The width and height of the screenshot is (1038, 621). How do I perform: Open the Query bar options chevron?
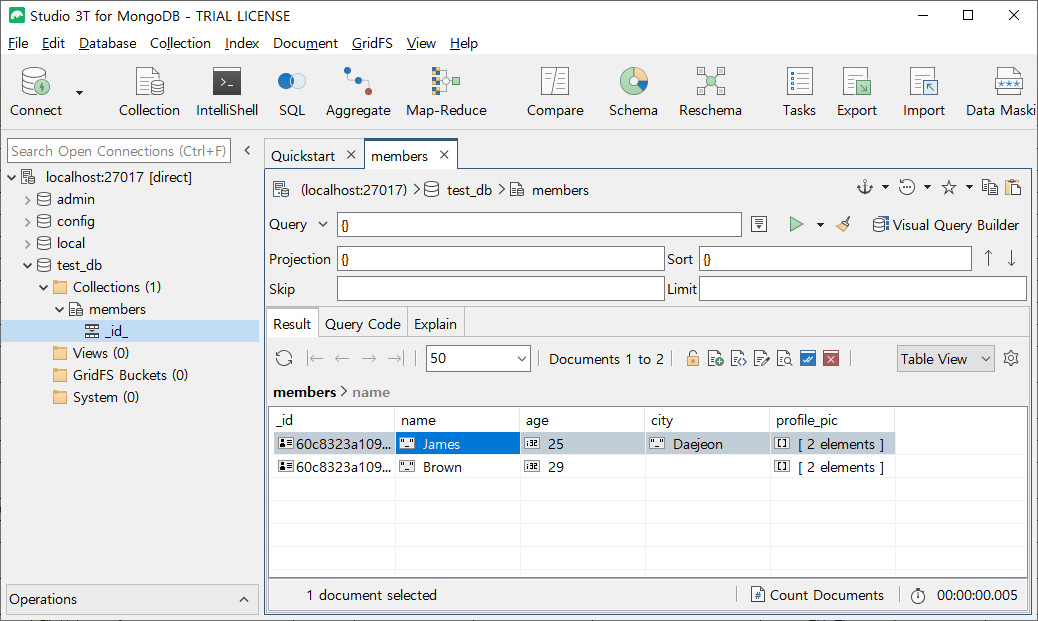[322, 224]
